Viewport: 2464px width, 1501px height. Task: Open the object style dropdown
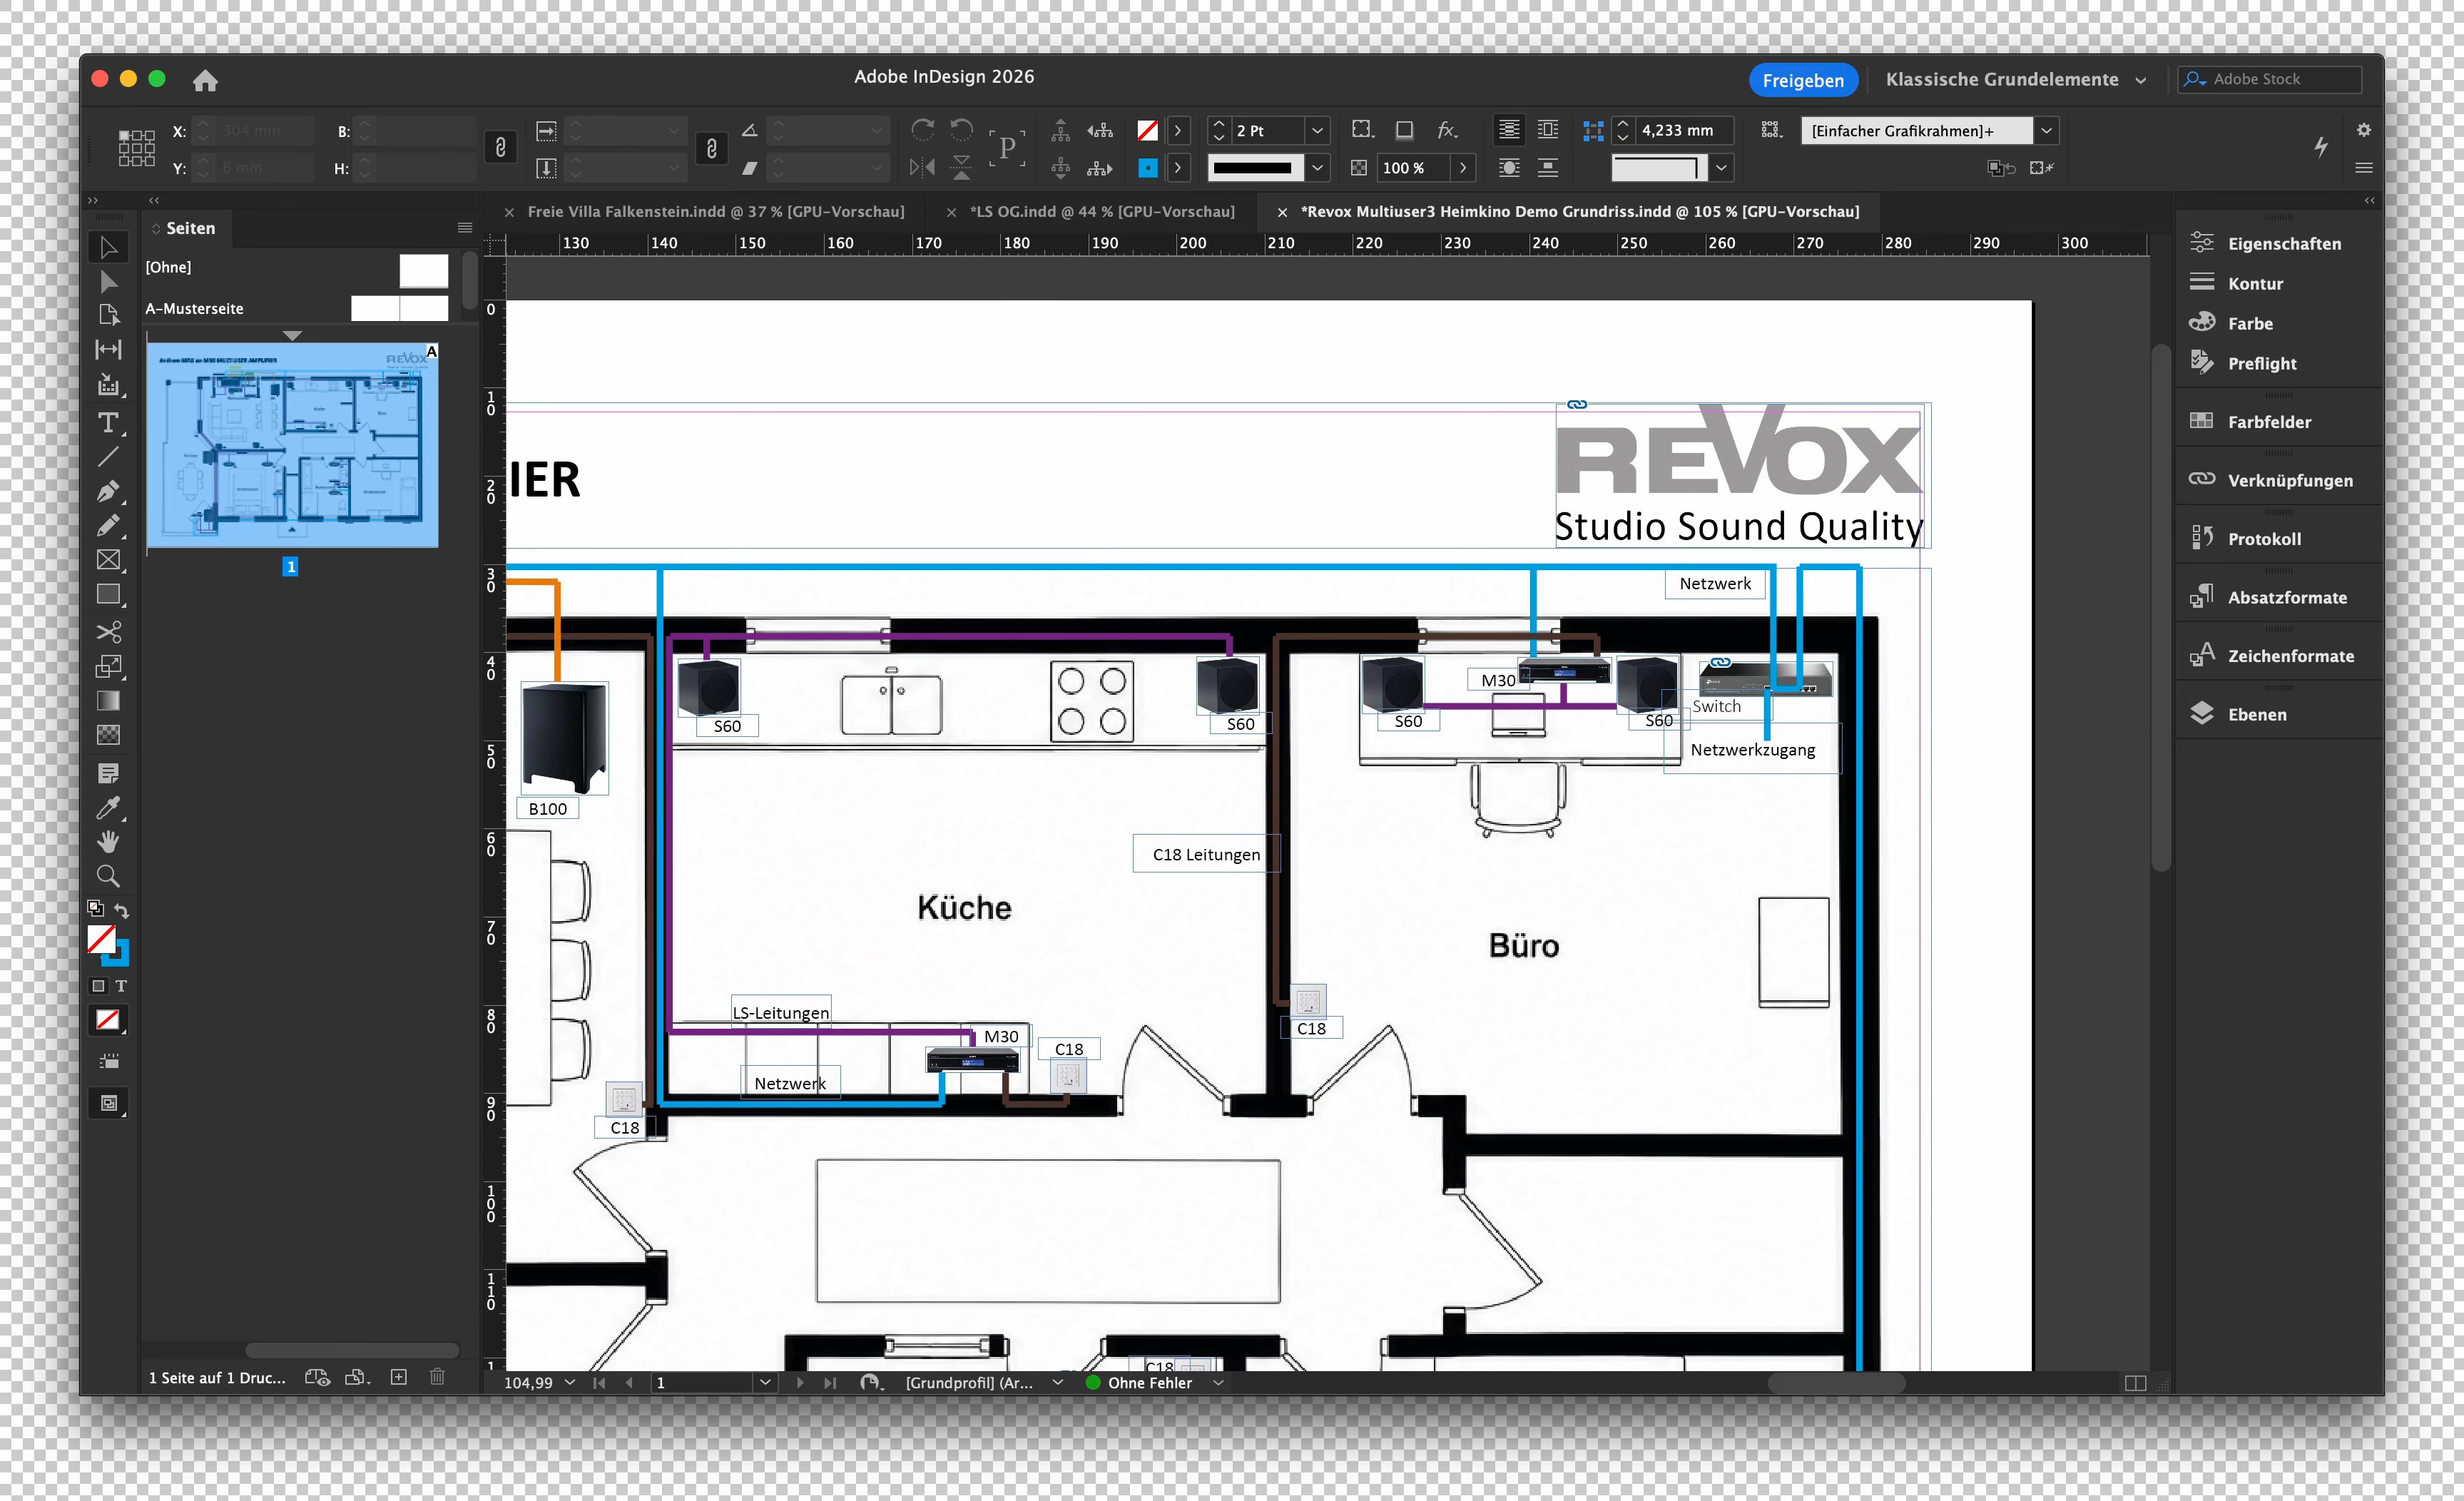[x=2046, y=130]
